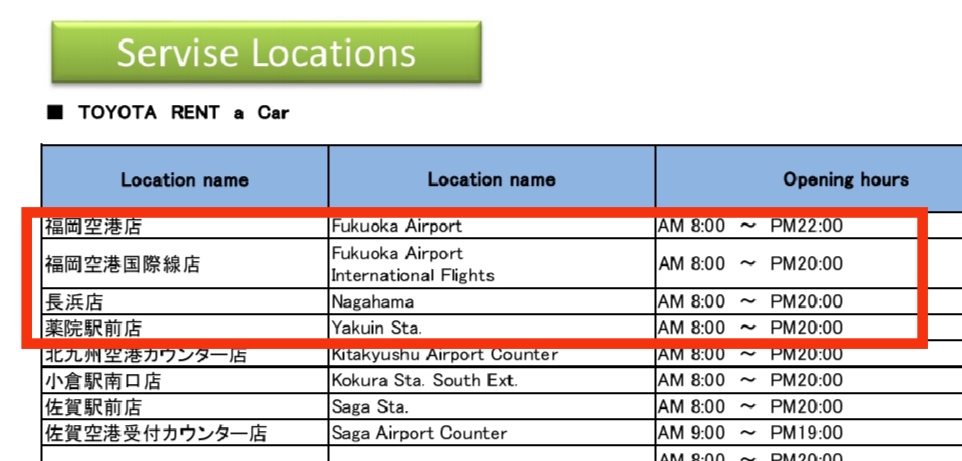962x461 pixels.
Task: Click the green Servise Locations banner
Action: 266,52
